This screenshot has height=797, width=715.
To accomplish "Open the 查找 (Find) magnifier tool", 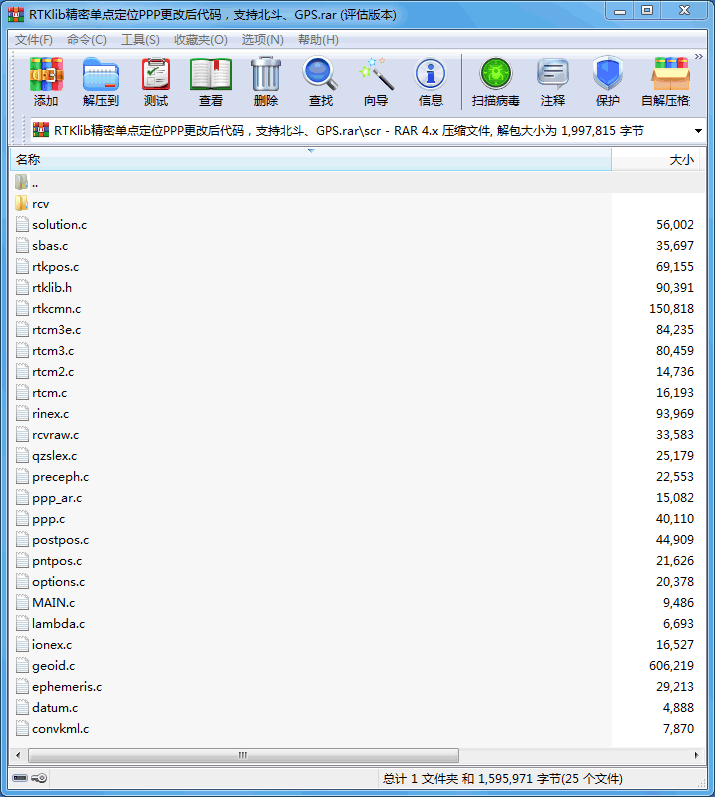I will point(321,82).
